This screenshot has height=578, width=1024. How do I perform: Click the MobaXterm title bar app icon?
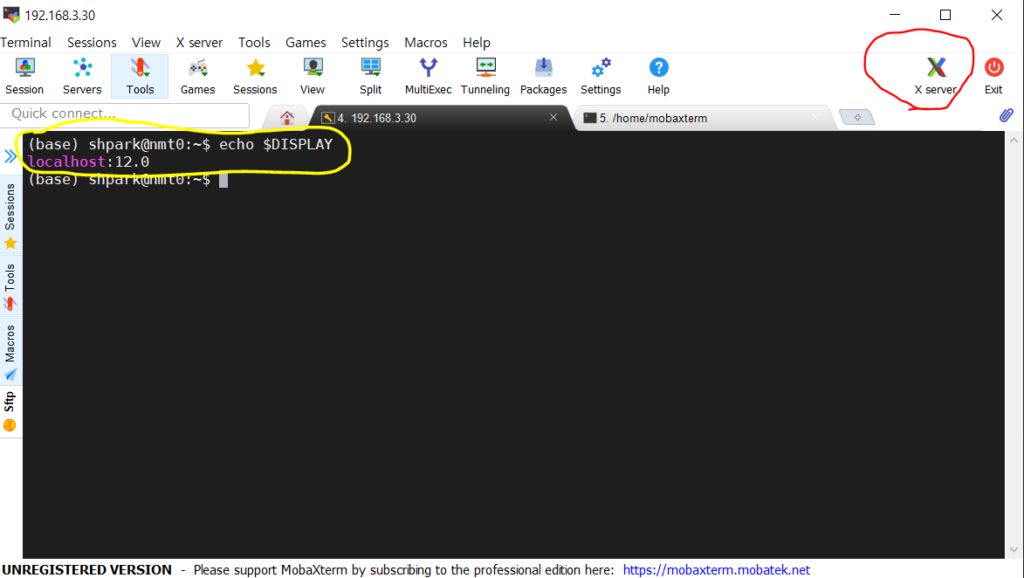point(11,14)
